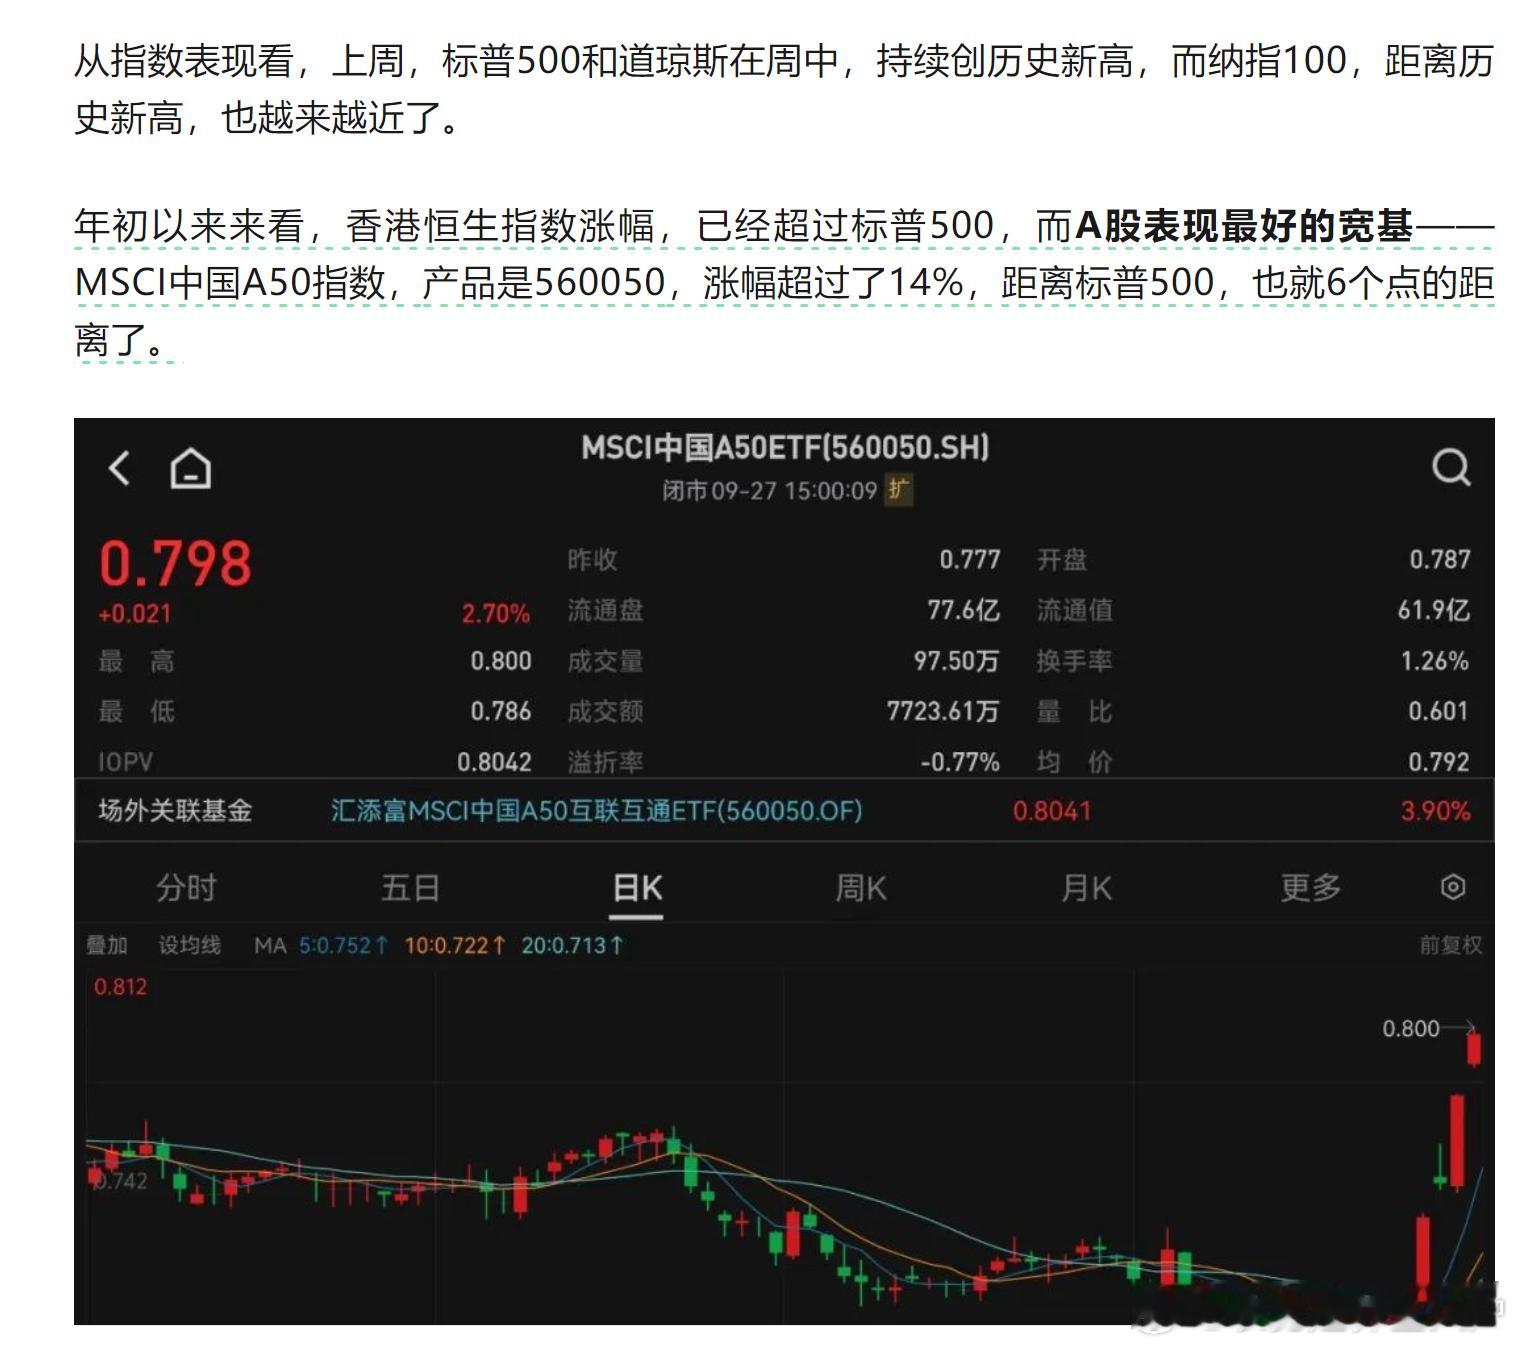Tap the current price 0.798

tap(175, 563)
